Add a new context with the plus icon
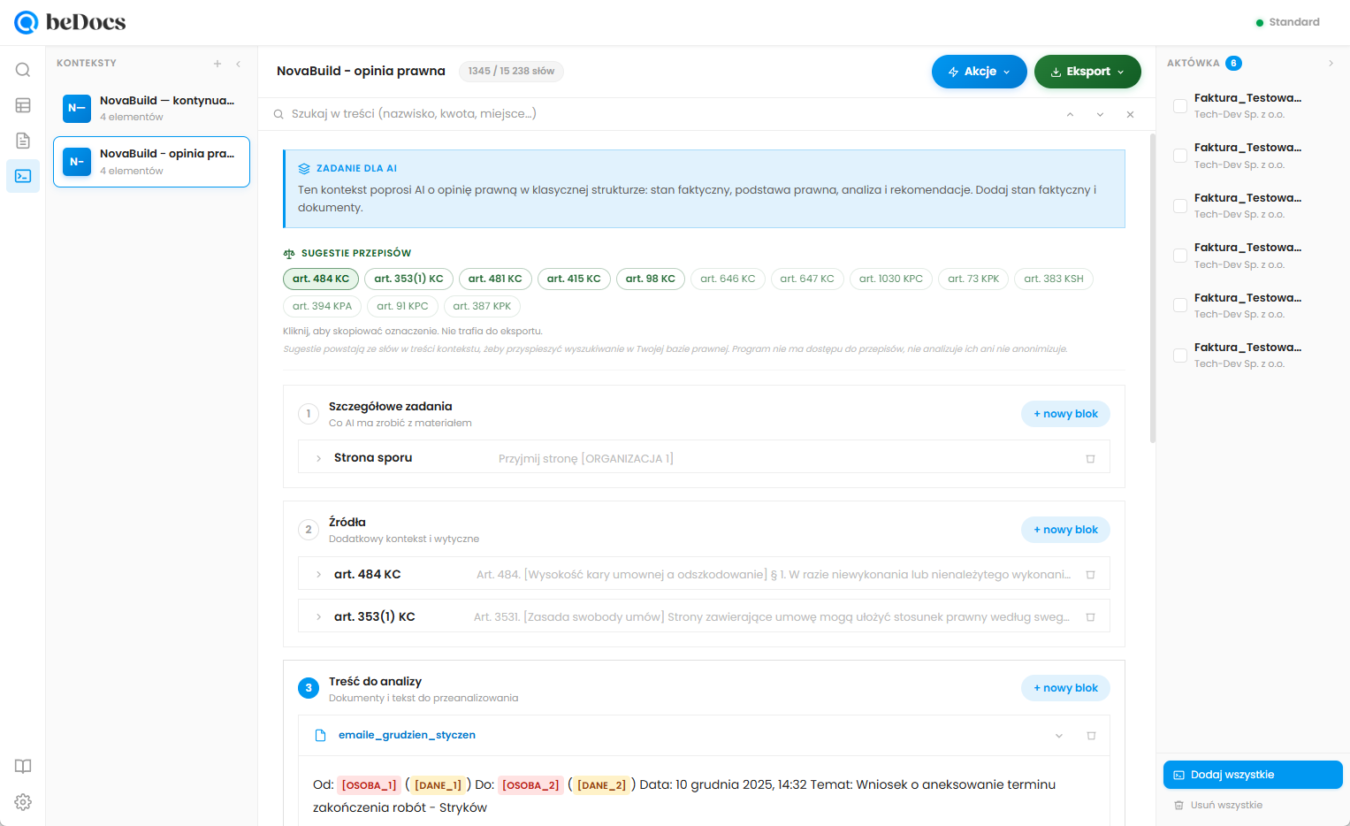 click(217, 63)
